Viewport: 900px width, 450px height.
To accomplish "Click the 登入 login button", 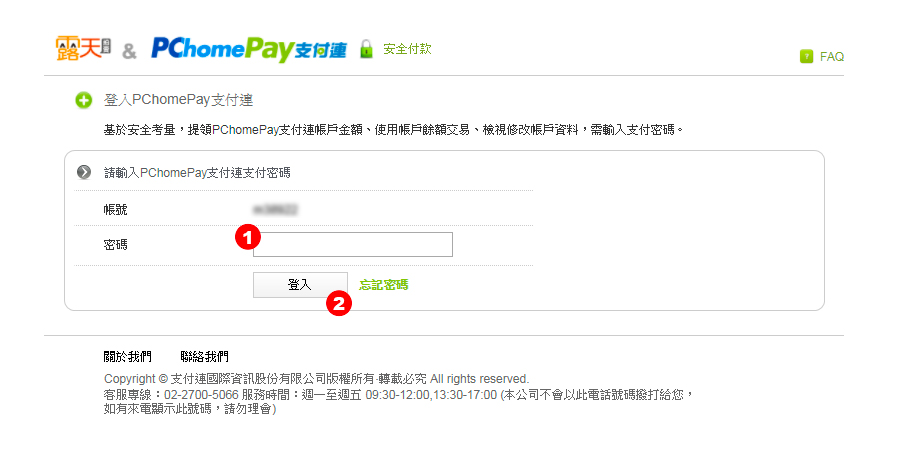I will pos(300,285).
